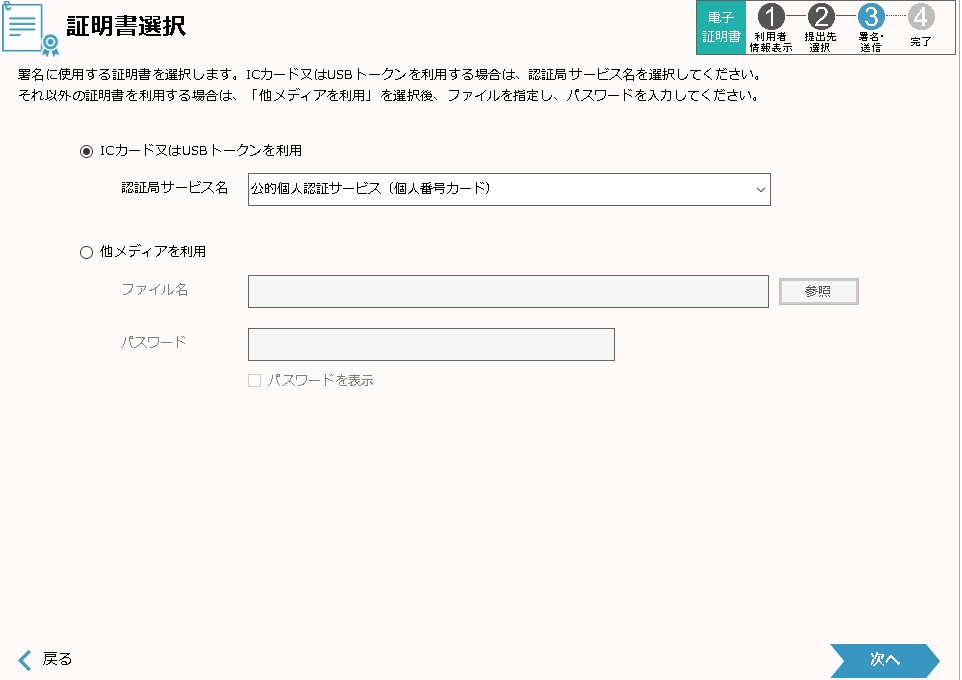
Task: Click the ファイル名 input field
Action: [x=508, y=291]
